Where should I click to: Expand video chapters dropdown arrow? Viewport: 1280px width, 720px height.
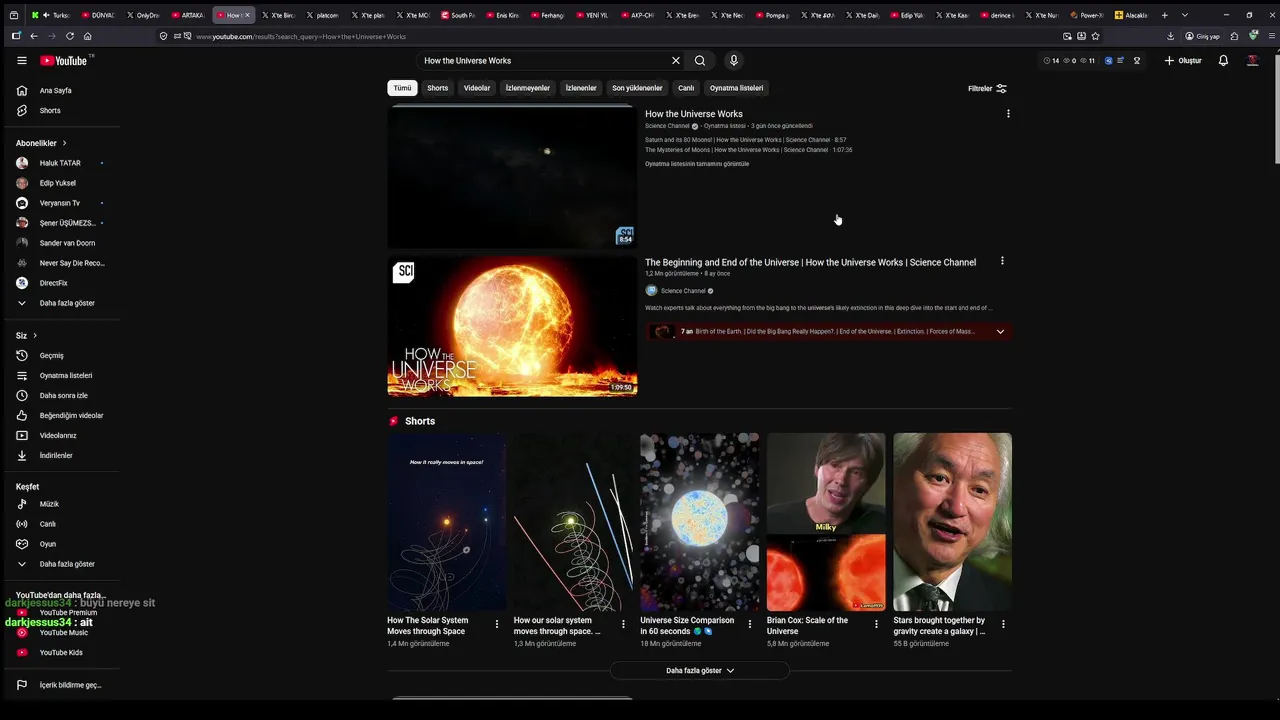[1000, 332]
